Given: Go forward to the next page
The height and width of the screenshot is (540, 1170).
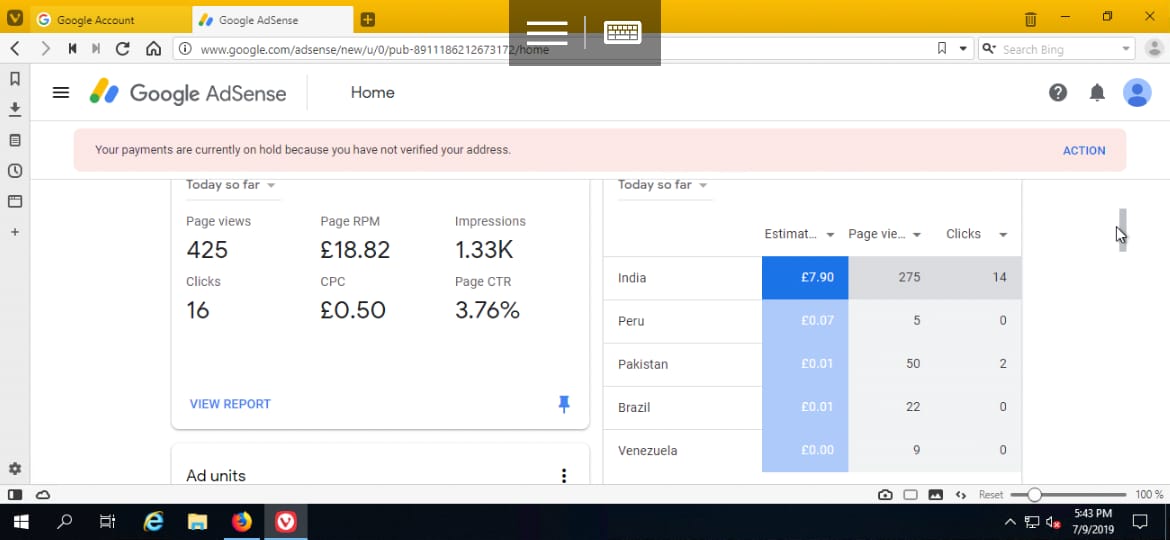Looking at the screenshot, I should click(46, 49).
